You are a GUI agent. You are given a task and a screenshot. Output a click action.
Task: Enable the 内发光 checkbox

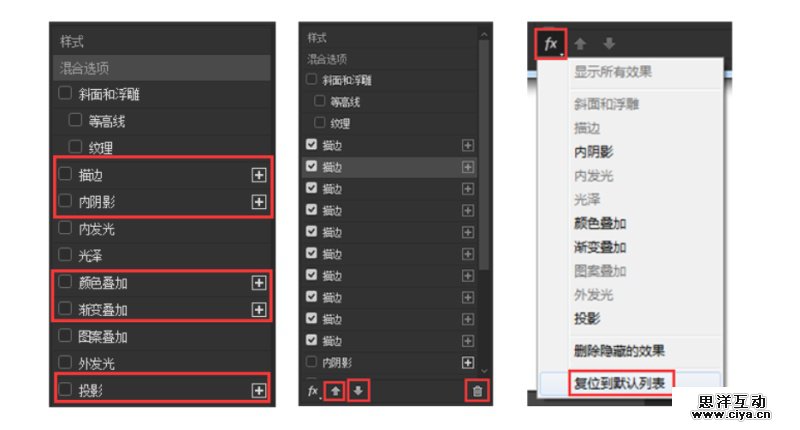(65, 229)
